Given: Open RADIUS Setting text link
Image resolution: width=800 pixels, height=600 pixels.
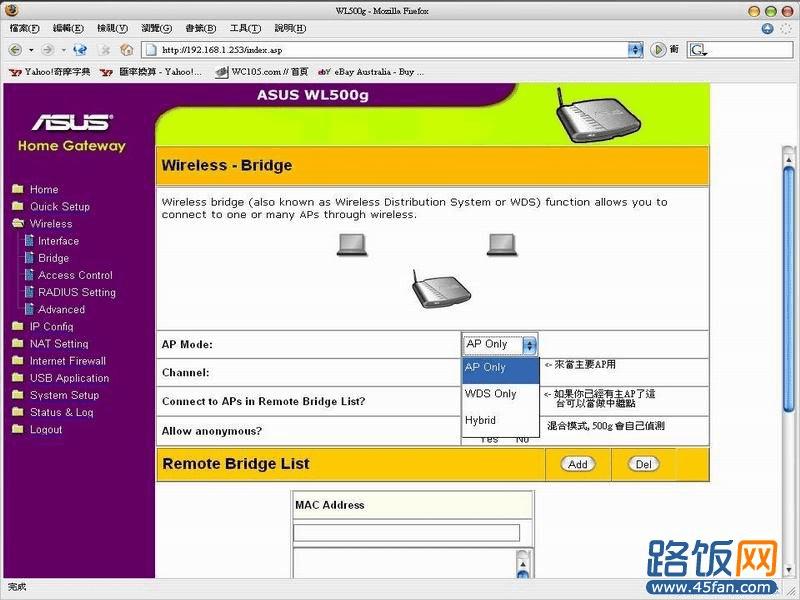Looking at the screenshot, I should 77,292.
